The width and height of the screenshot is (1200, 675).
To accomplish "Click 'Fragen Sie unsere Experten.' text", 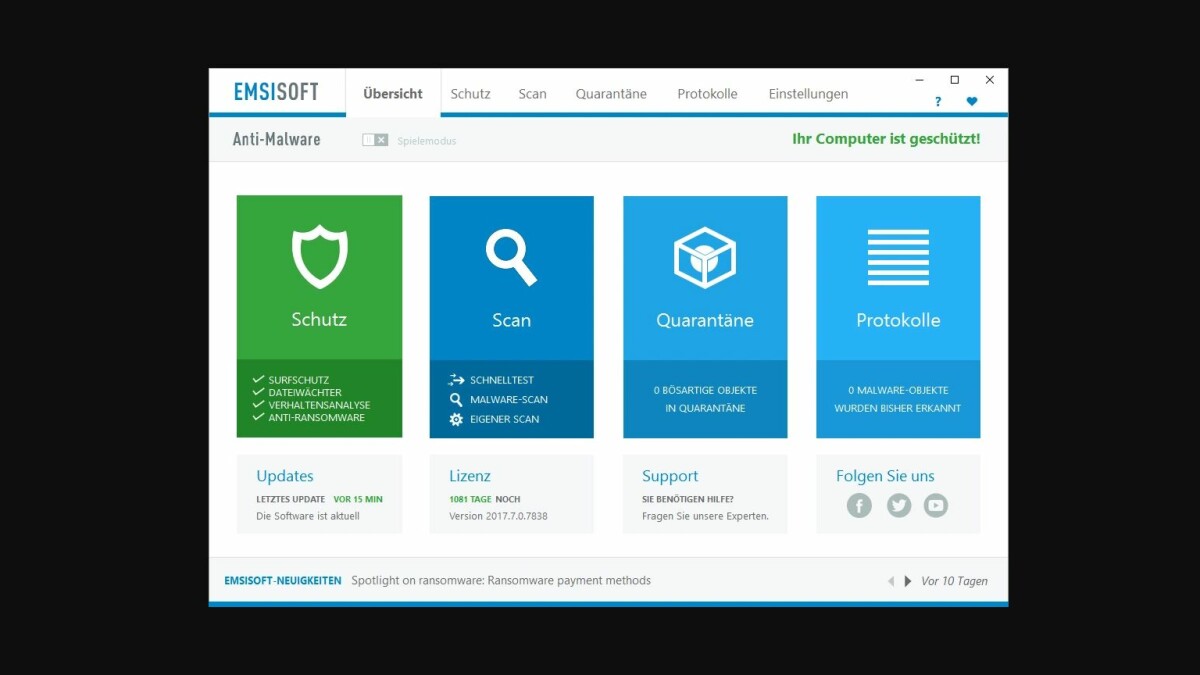I will 705,516.
